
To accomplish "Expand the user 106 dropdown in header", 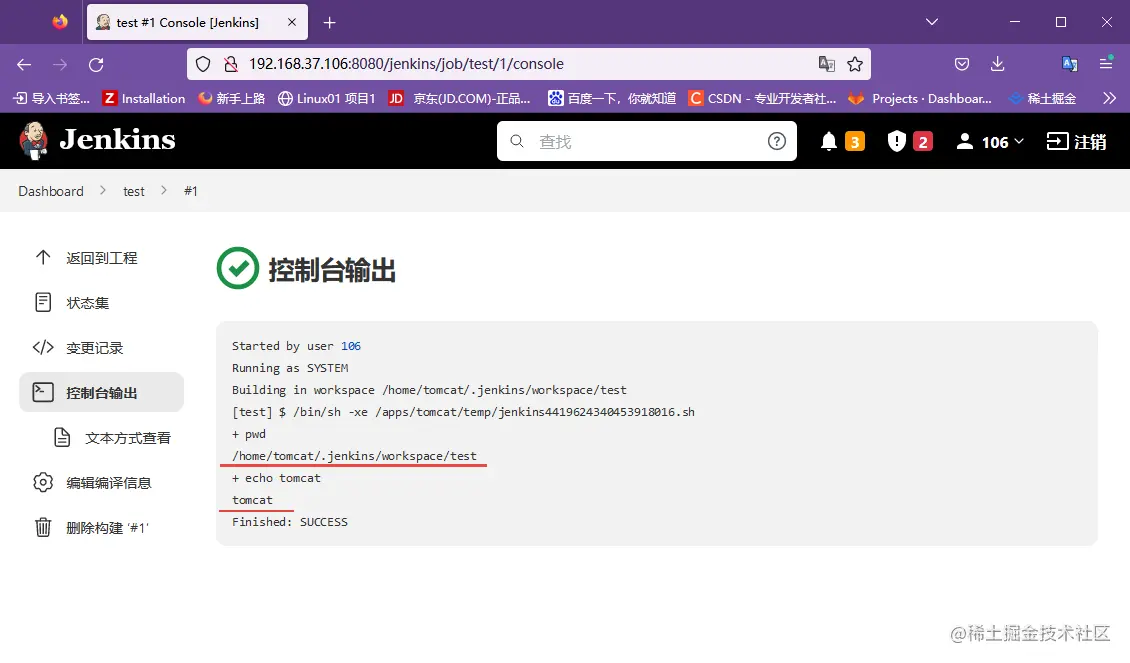I will point(989,141).
